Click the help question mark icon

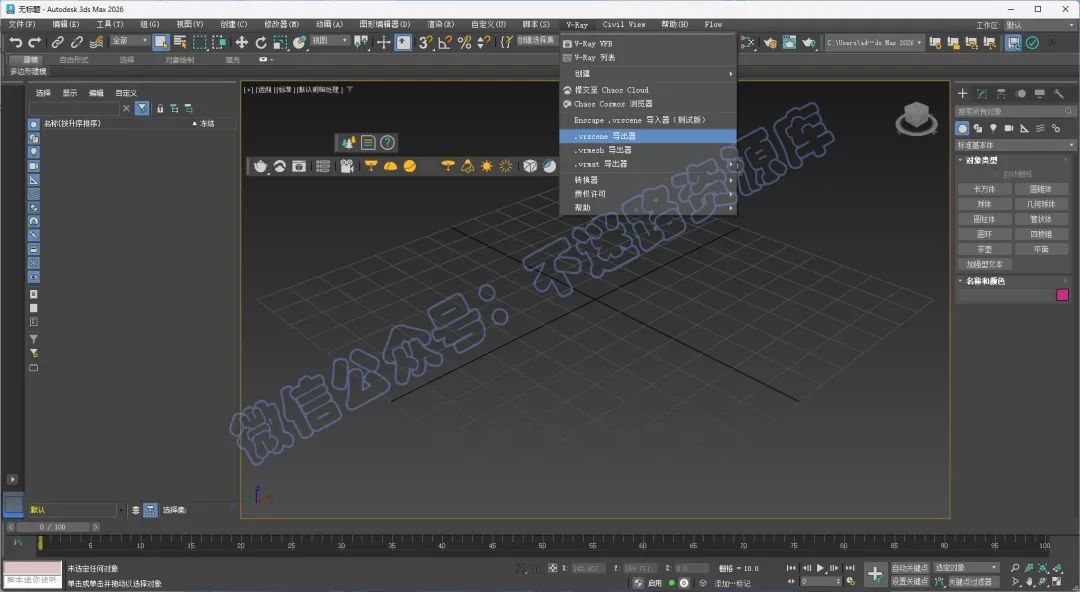coord(388,143)
